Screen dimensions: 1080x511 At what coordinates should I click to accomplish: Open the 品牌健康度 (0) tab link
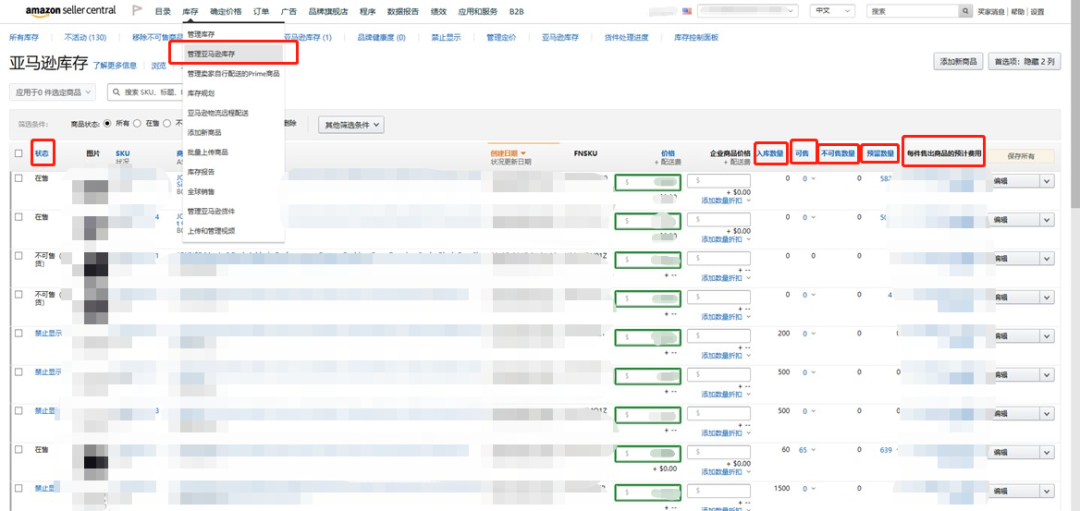[381, 37]
